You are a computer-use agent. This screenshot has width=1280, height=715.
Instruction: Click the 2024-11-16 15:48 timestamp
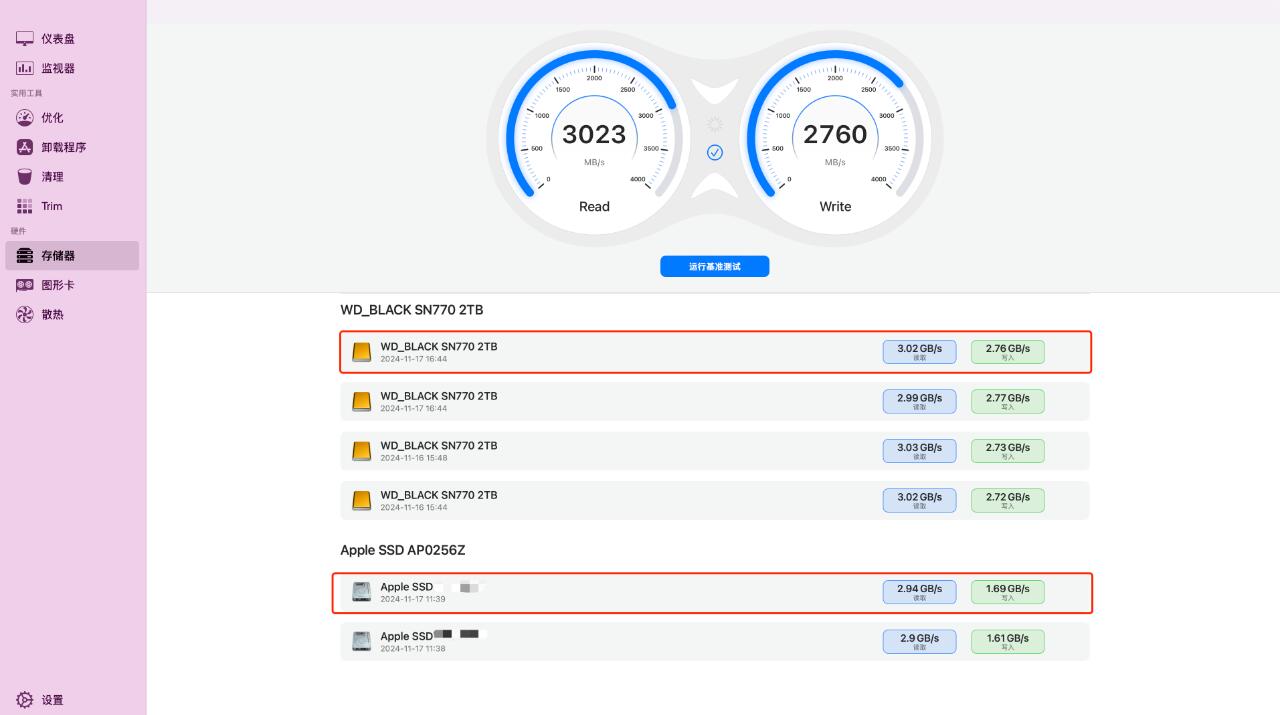pos(414,458)
